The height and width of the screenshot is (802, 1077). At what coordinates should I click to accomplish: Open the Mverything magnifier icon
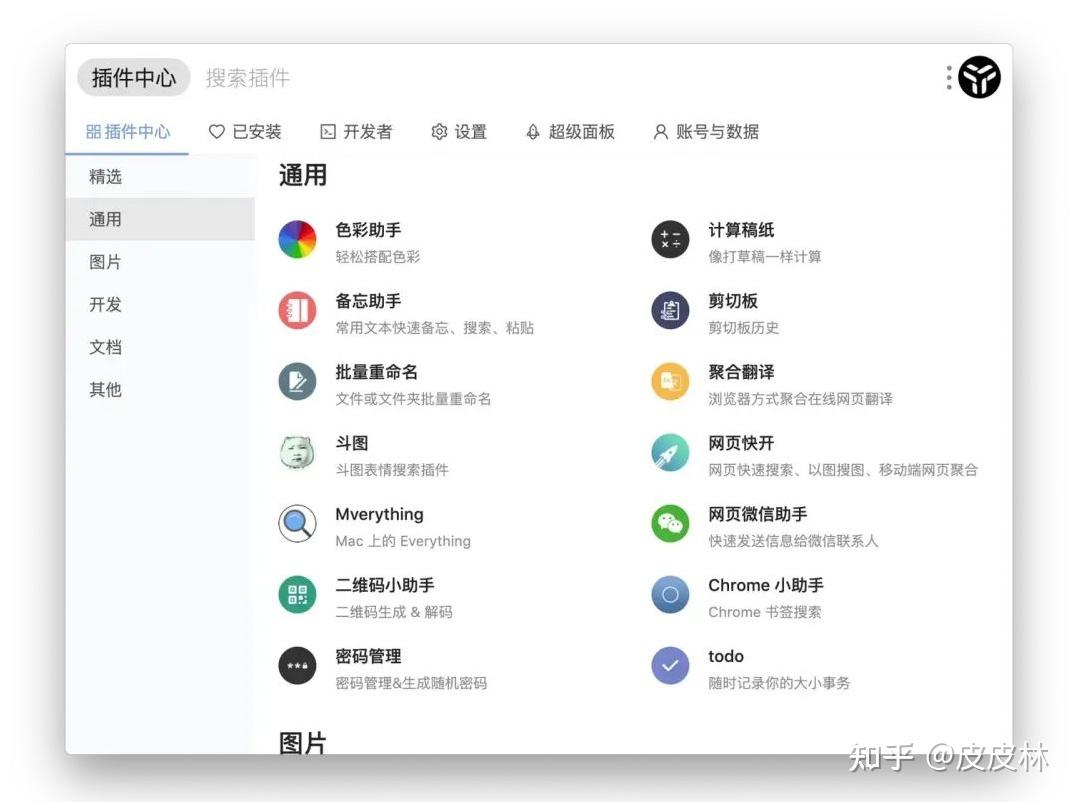297,523
